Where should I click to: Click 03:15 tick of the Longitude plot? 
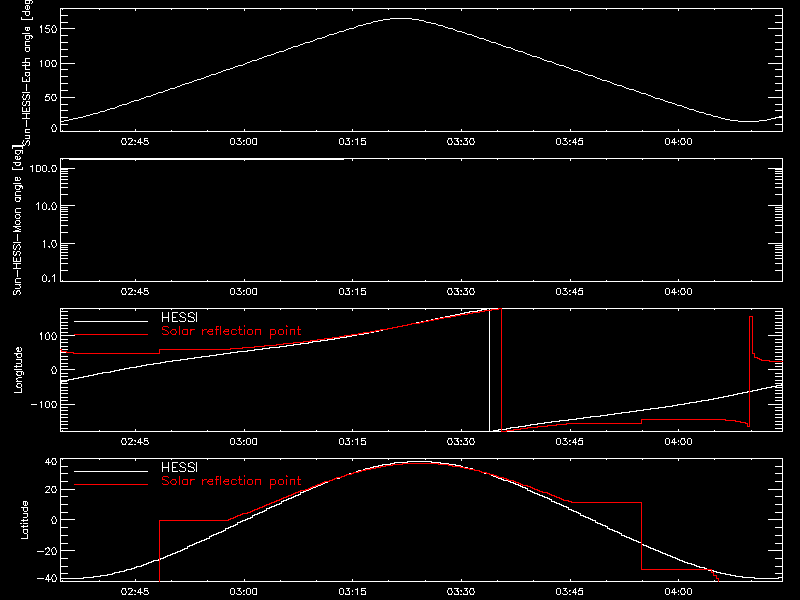click(x=352, y=442)
